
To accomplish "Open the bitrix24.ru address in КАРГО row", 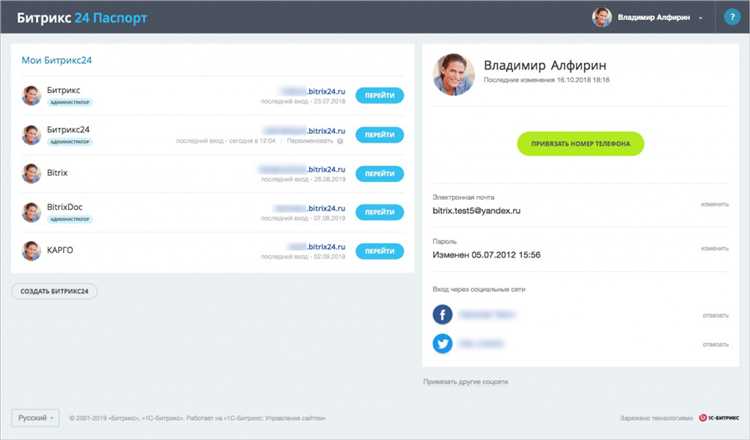I will click(316, 247).
